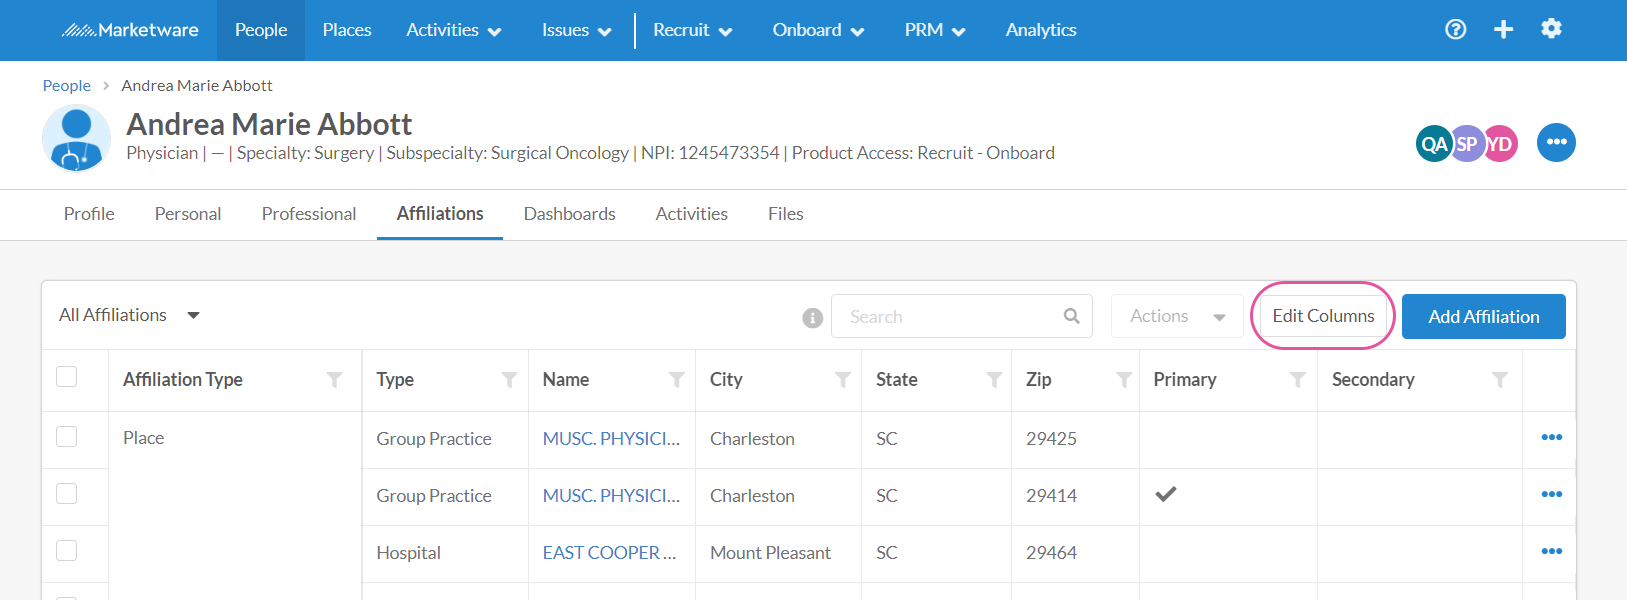Click the Andrea Marie Abbott heading
1627x600 pixels.
coord(269,124)
